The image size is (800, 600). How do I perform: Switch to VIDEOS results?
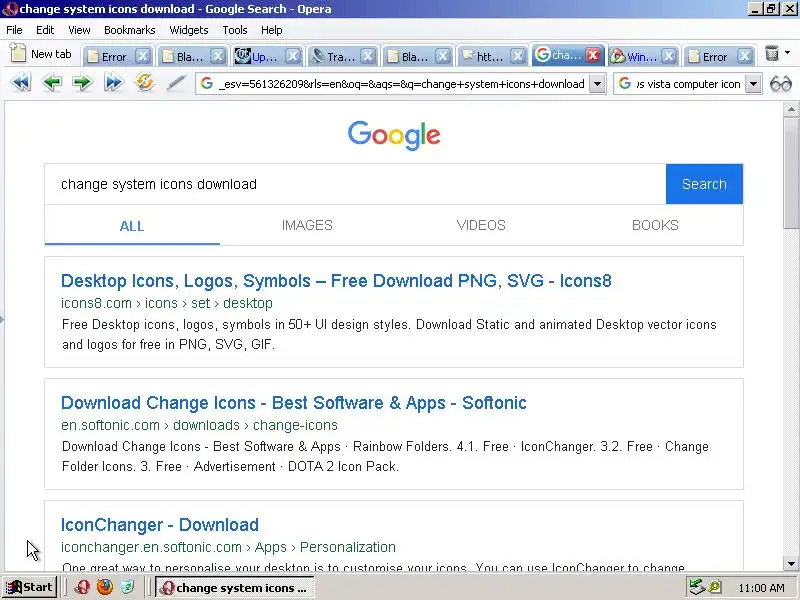coord(481,226)
